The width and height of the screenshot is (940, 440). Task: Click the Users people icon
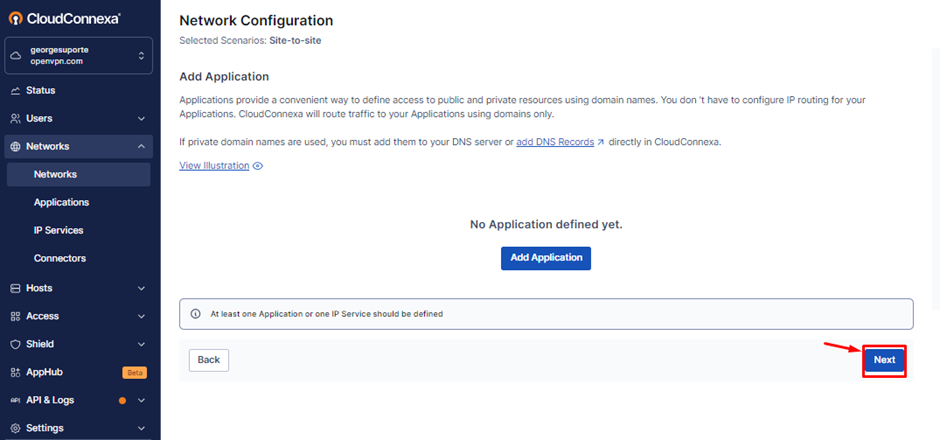pos(16,119)
